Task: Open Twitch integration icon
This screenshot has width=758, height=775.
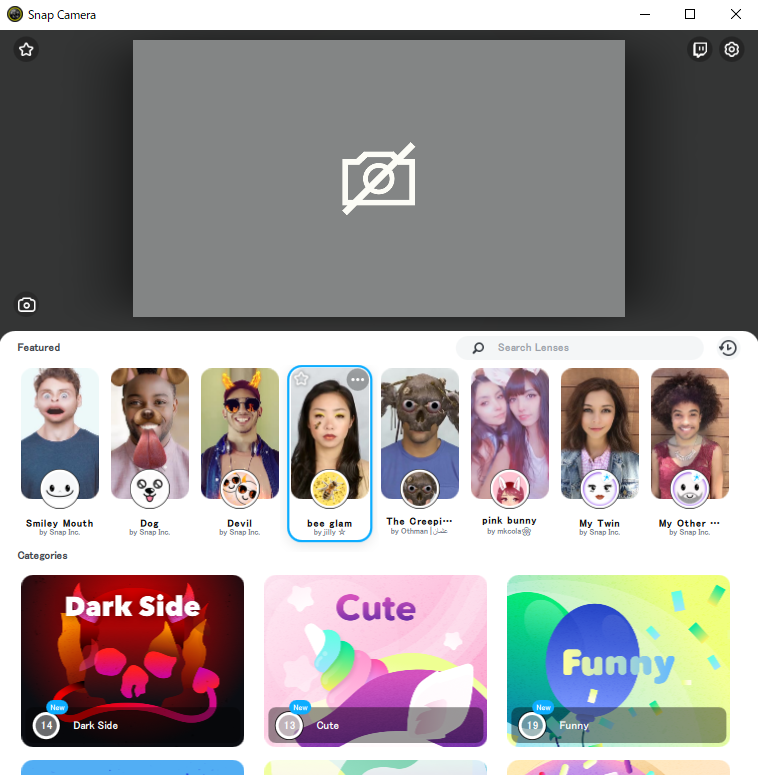Action: 700,49
